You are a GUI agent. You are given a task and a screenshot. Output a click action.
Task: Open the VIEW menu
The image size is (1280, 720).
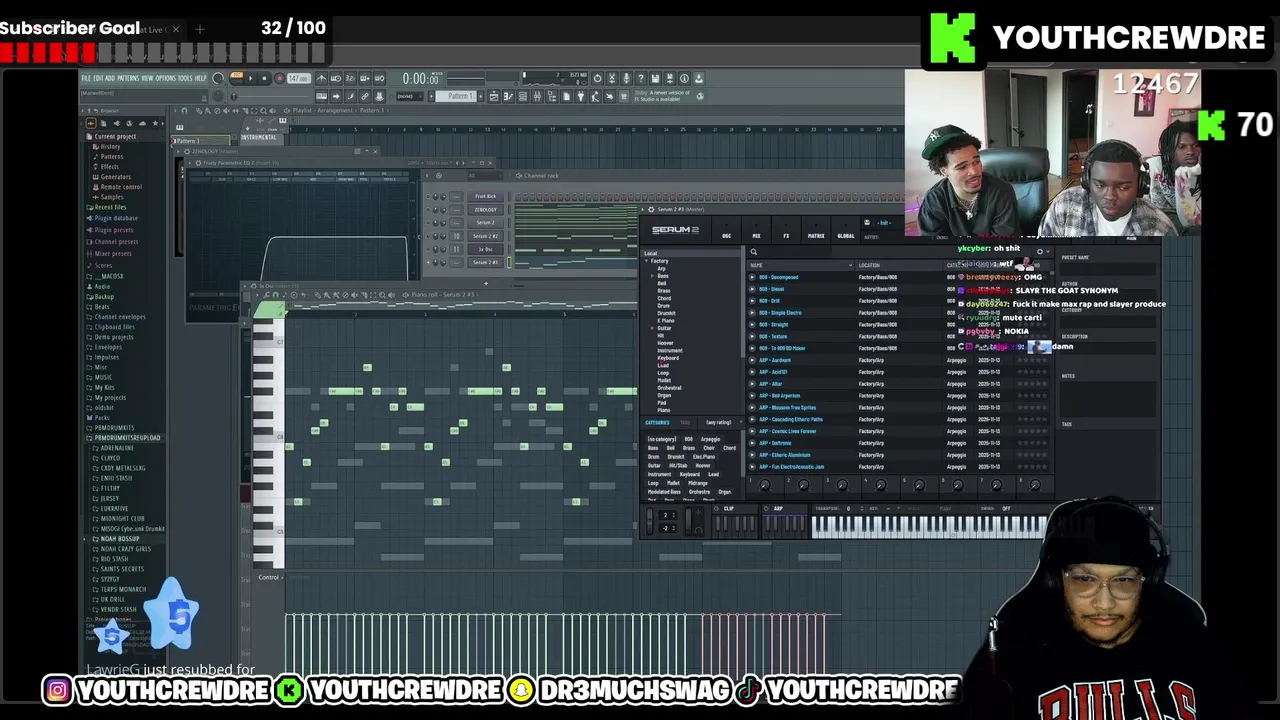[147, 78]
